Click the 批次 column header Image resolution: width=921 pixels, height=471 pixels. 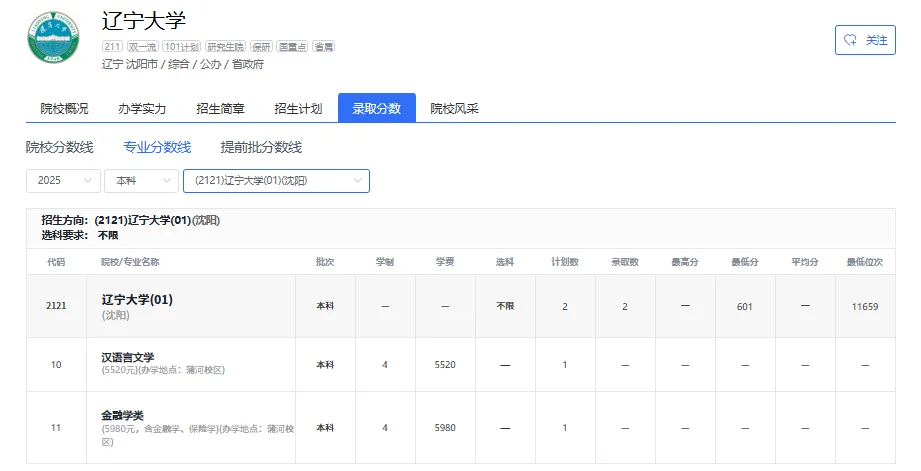click(x=325, y=262)
